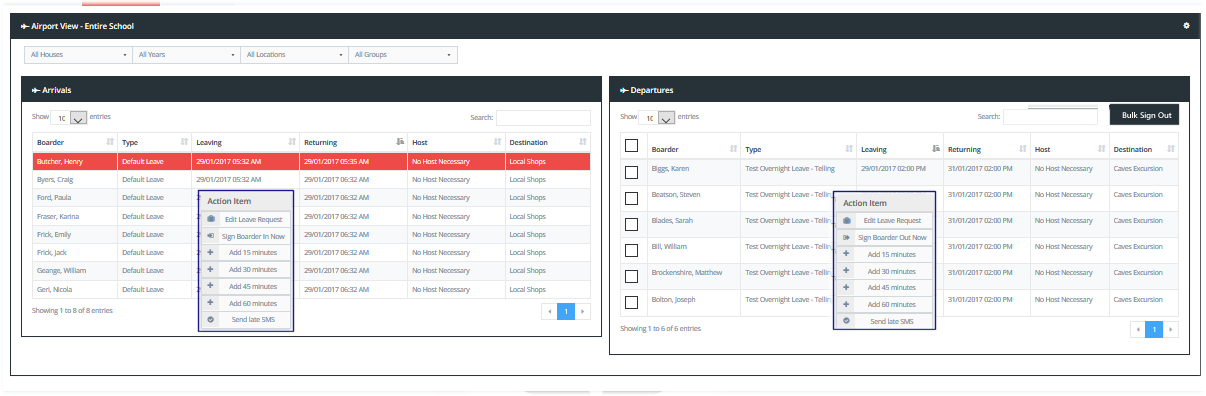Screen dimensions: 1206x396
Task: Sort Arrivals table by Host column
Action: (456, 142)
